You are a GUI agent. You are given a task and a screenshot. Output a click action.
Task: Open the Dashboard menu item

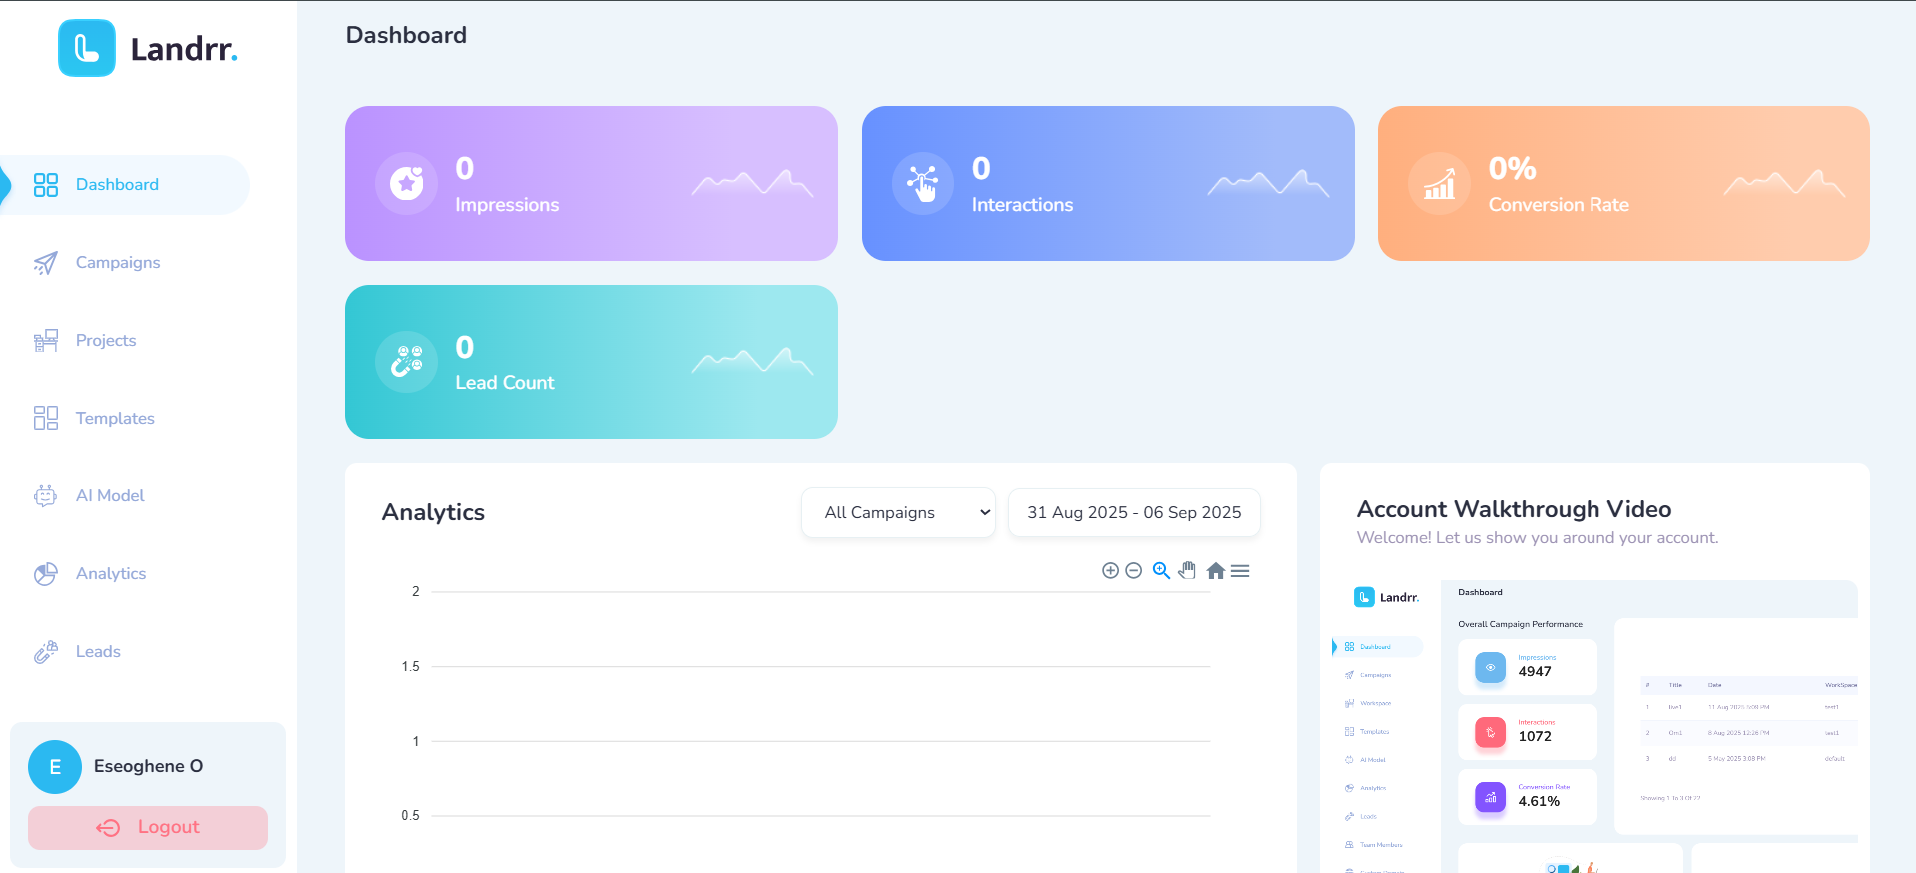[125, 185]
